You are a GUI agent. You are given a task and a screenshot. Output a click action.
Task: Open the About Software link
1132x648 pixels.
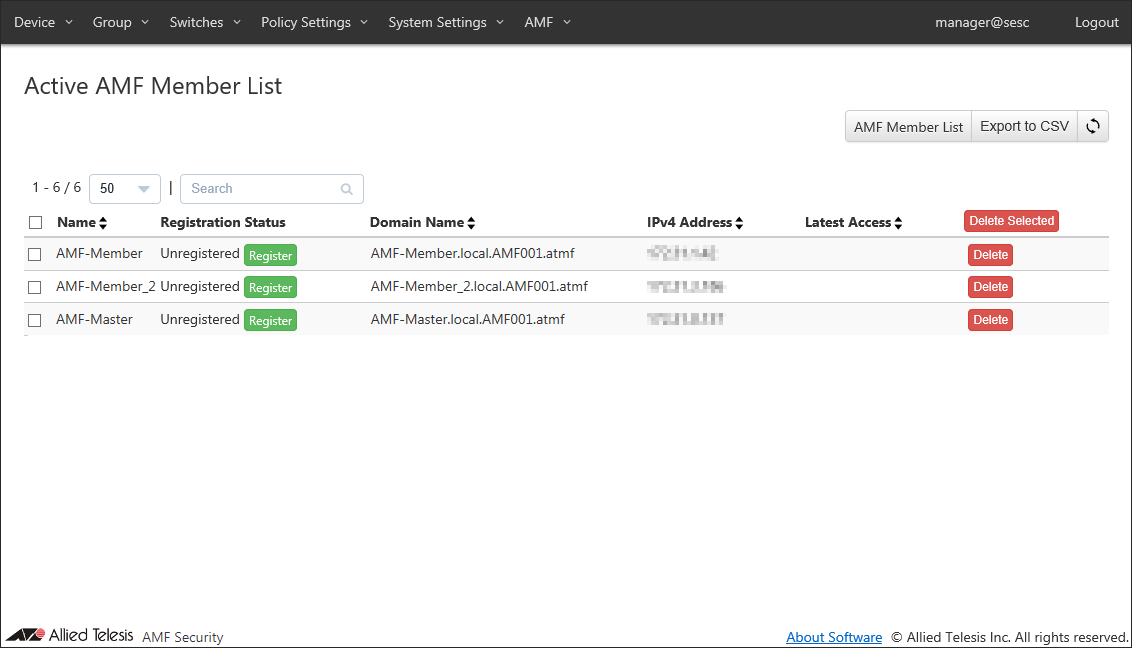[x=834, y=637]
